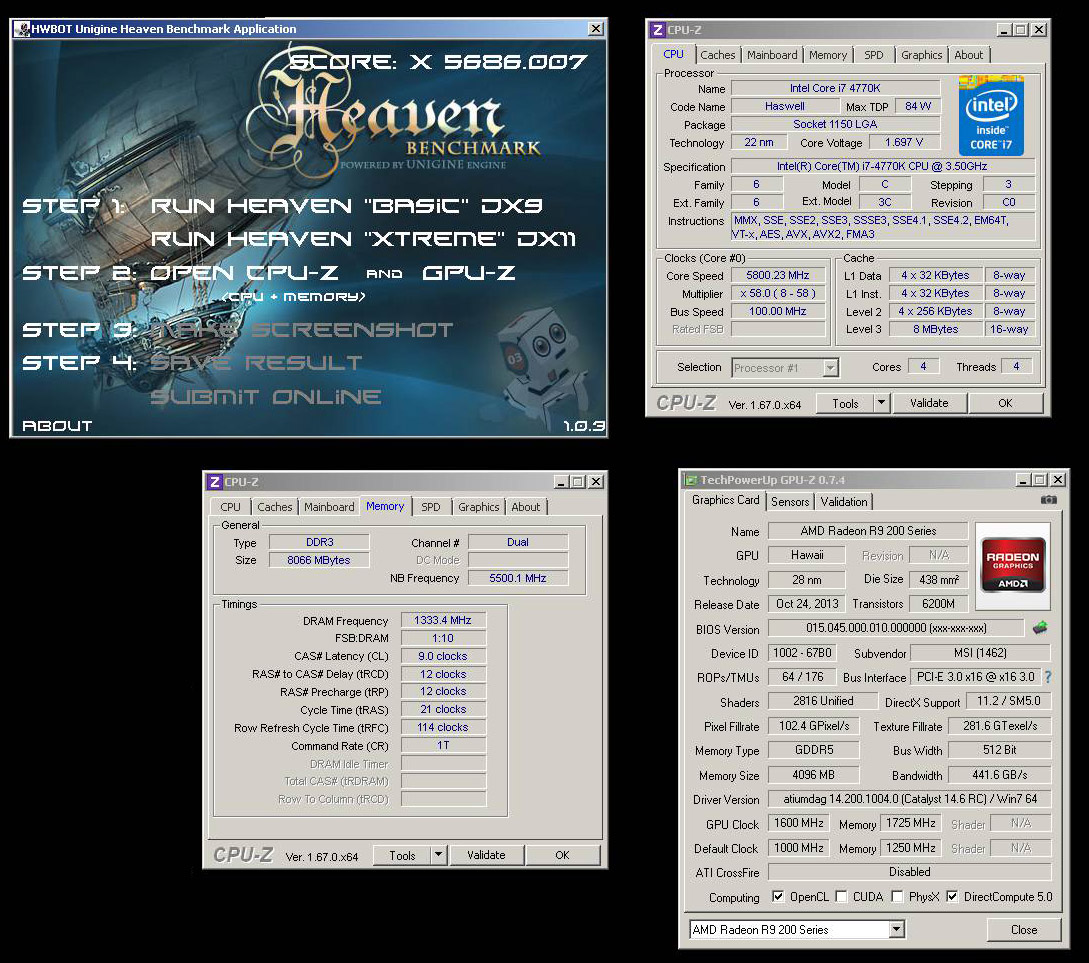Toggle the DirectCompute 5.0 checkbox
Image resolution: width=1089 pixels, height=963 pixels.
coord(952,896)
